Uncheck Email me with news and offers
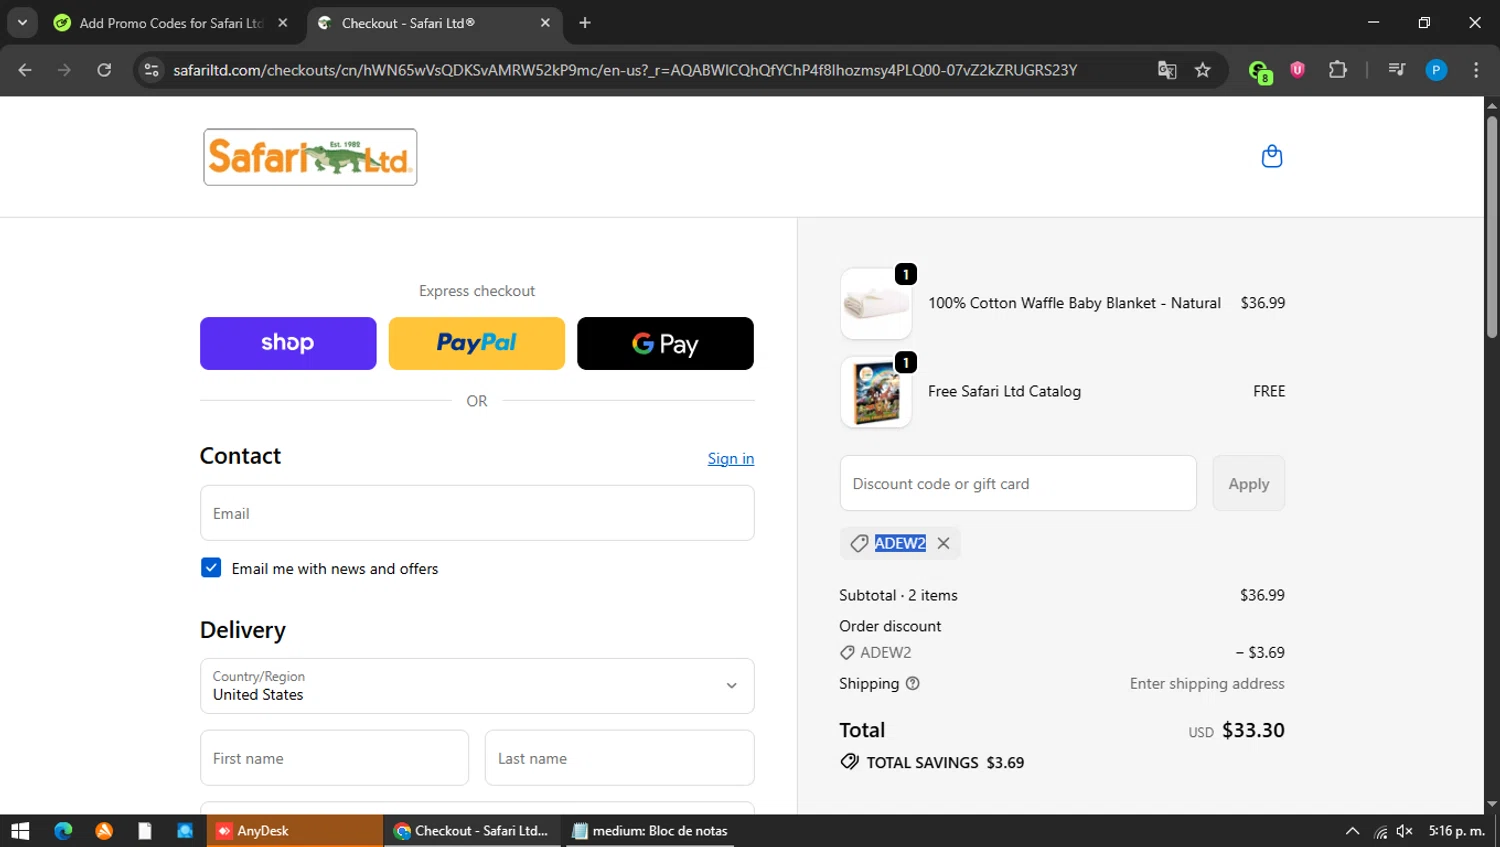 pos(211,568)
